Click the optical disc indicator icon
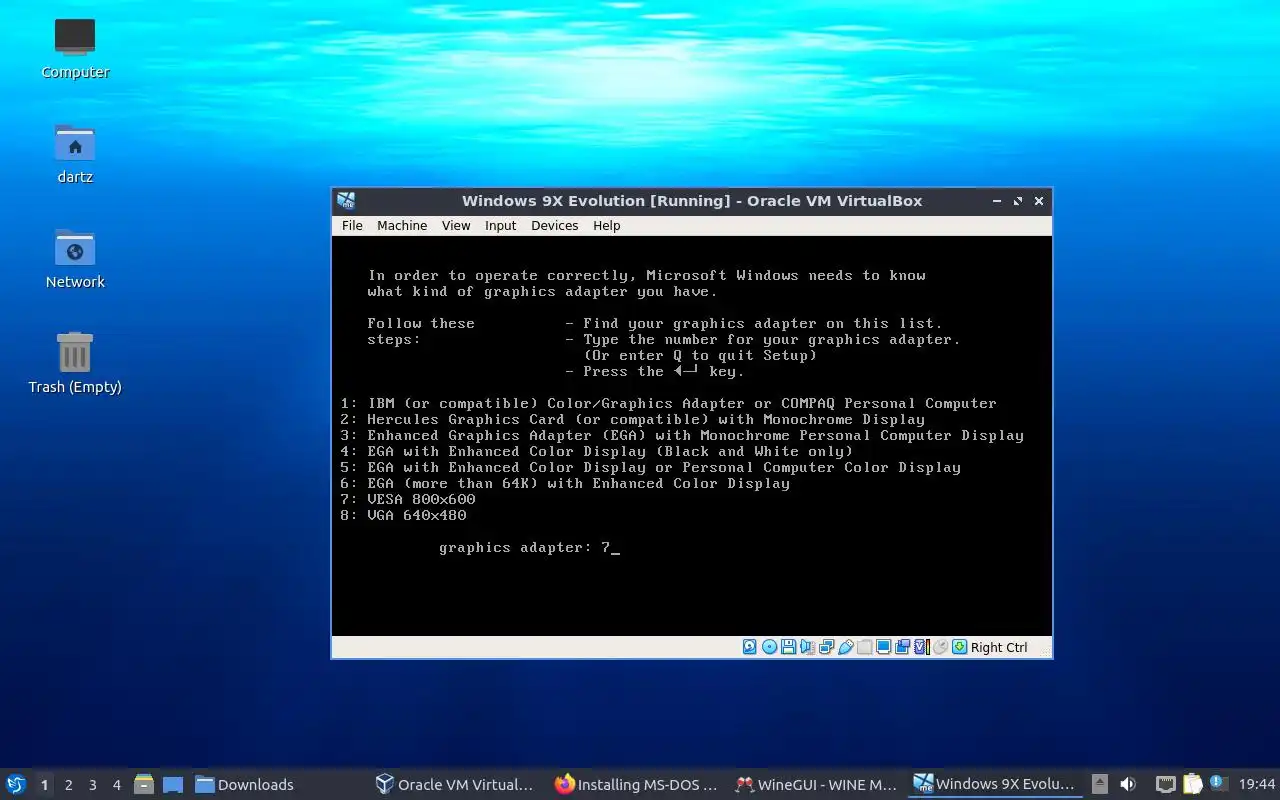This screenshot has height=800, width=1280. pyautogui.click(x=769, y=647)
